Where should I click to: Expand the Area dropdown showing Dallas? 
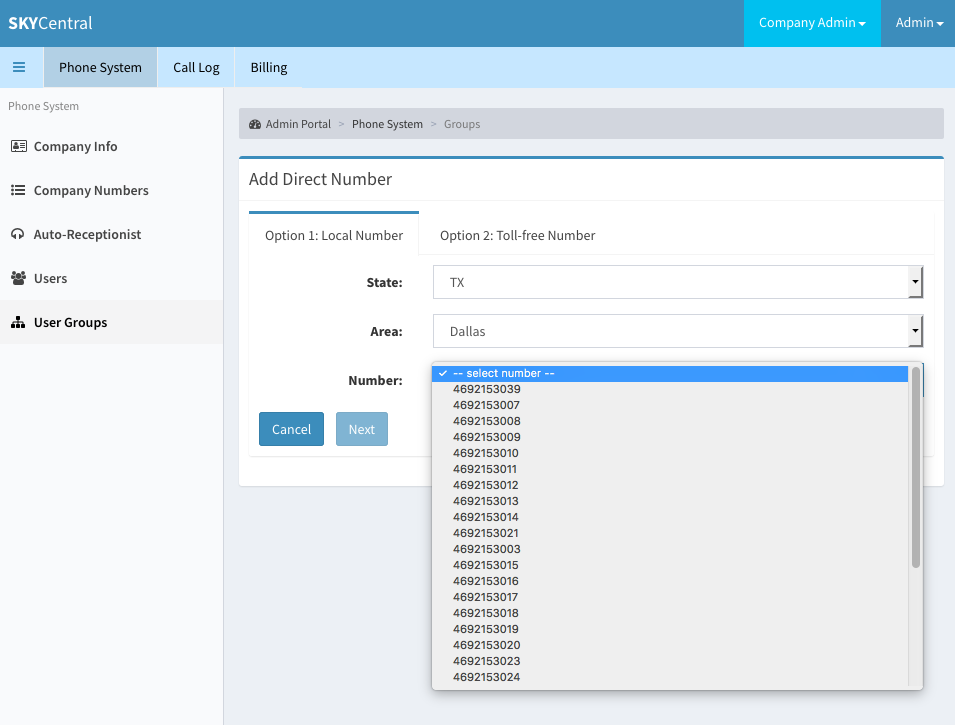[x=678, y=331]
